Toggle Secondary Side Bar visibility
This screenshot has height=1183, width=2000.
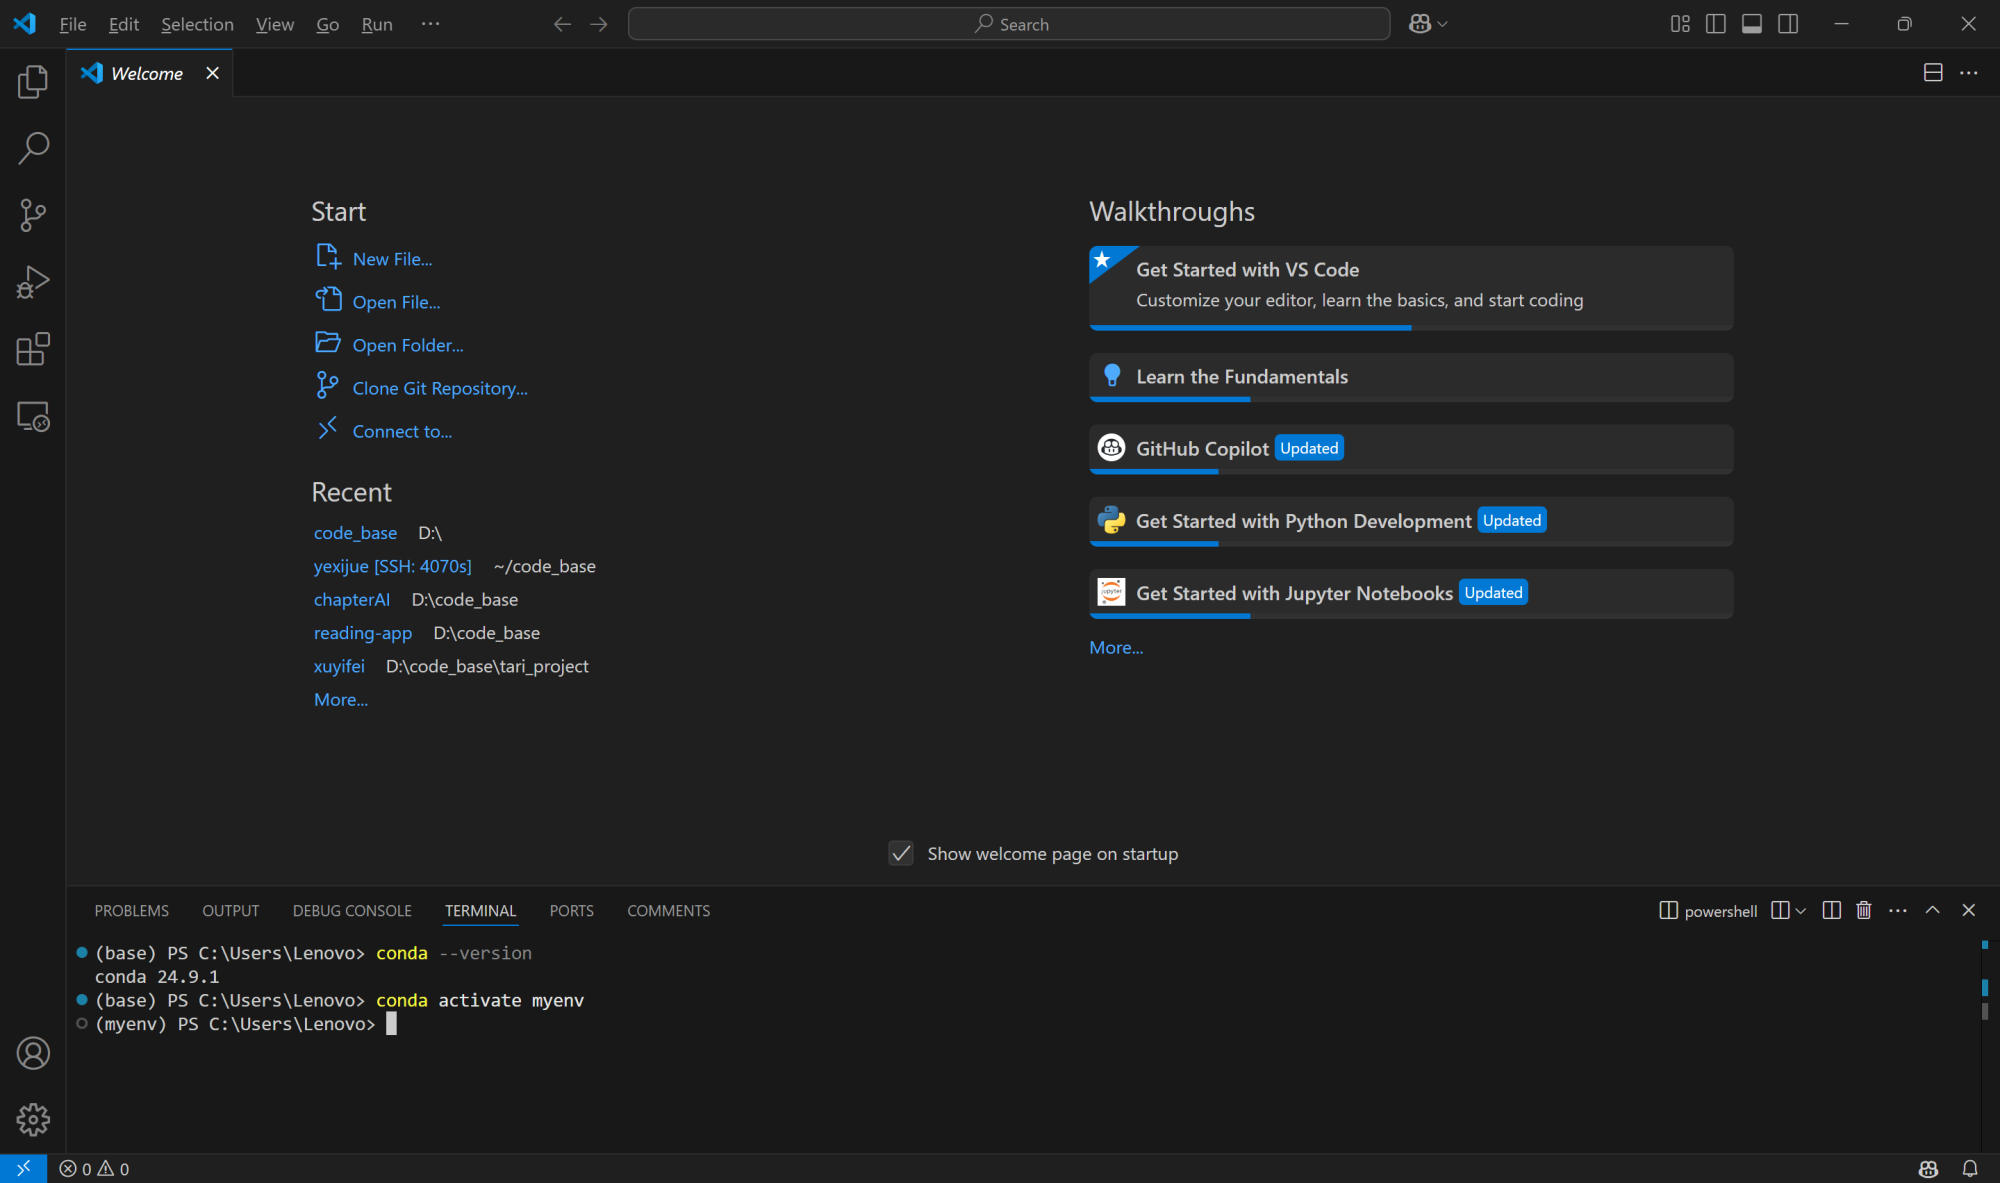coord(1788,24)
